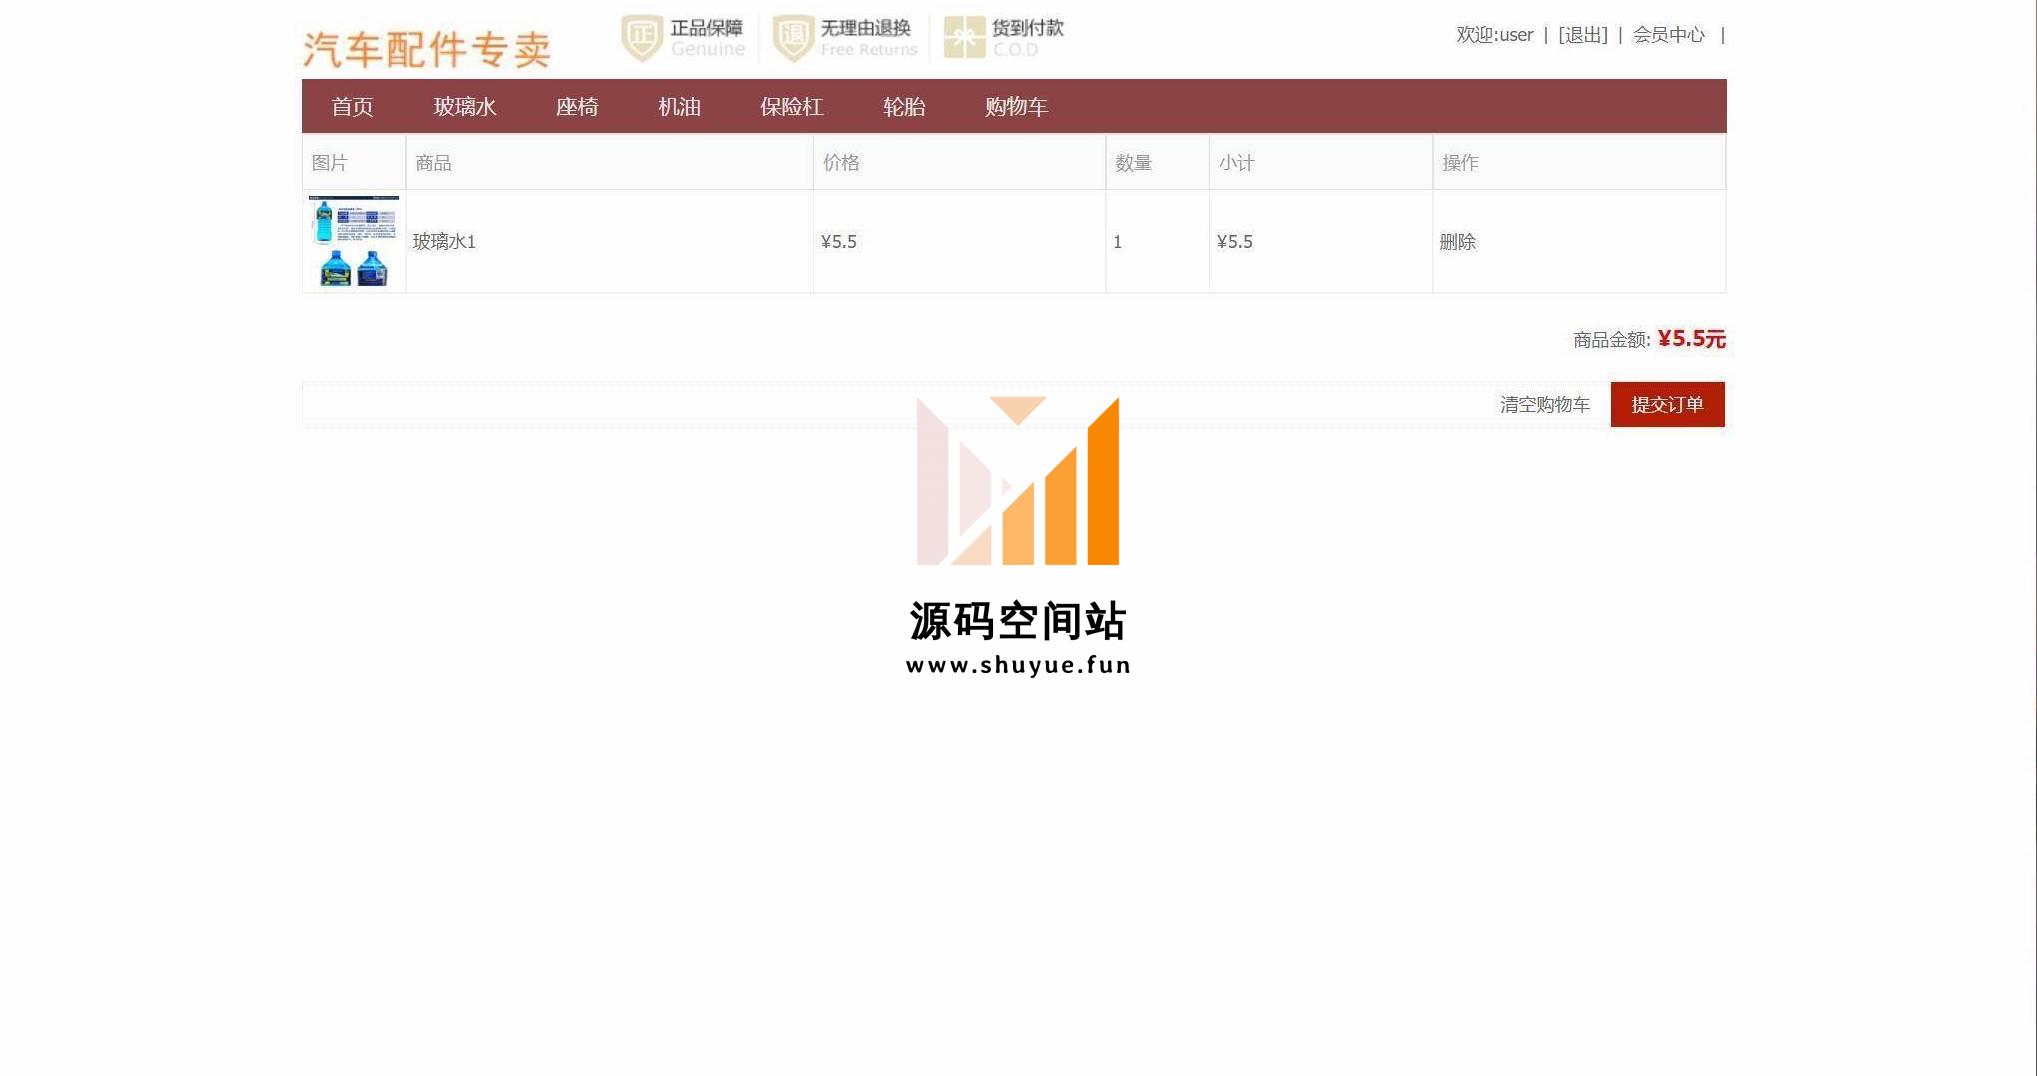
Task: Click the 玻璃水1 product thumbnail
Action: click(354, 241)
